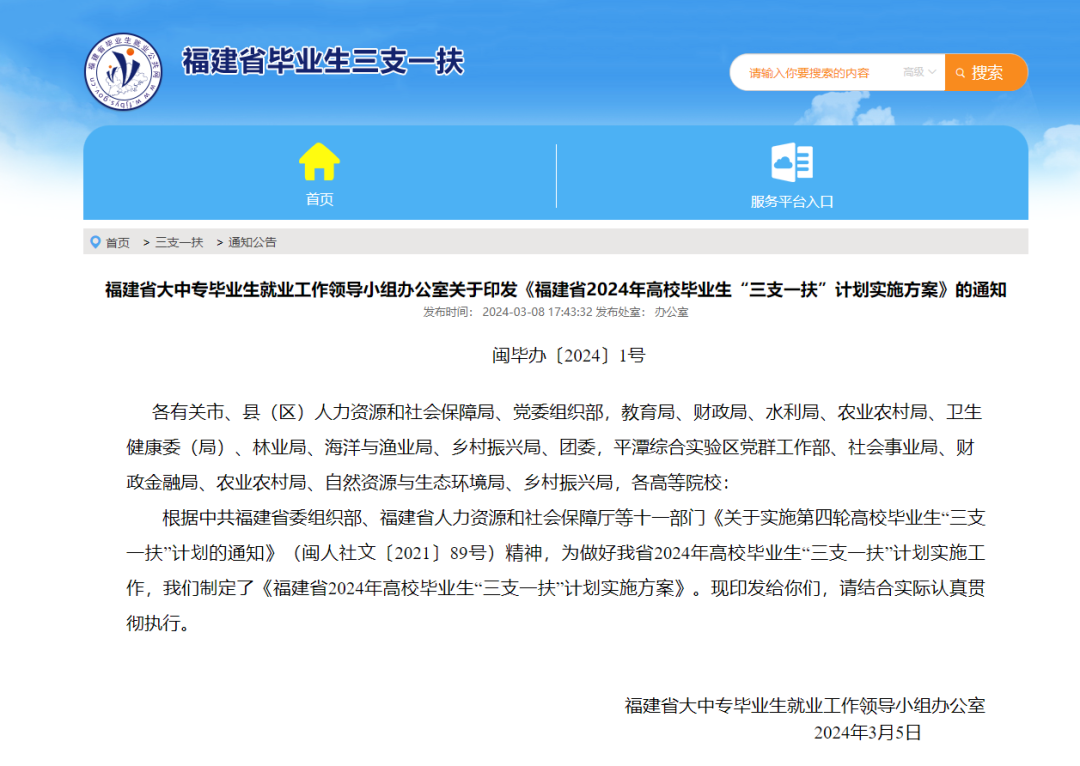1080x766 pixels.
Task: Click the magnifier icon in the search button
Action: (x=960, y=72)
